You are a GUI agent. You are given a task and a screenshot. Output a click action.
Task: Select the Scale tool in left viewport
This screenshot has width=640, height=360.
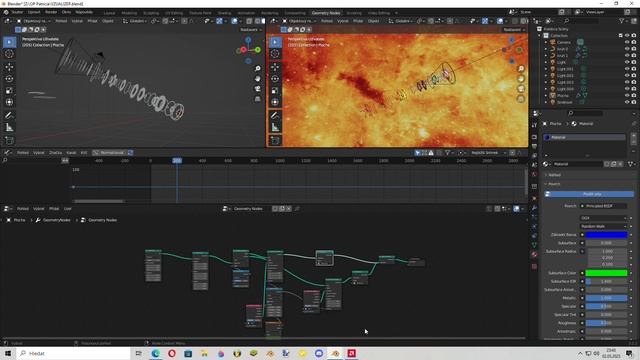coord(9,90)
